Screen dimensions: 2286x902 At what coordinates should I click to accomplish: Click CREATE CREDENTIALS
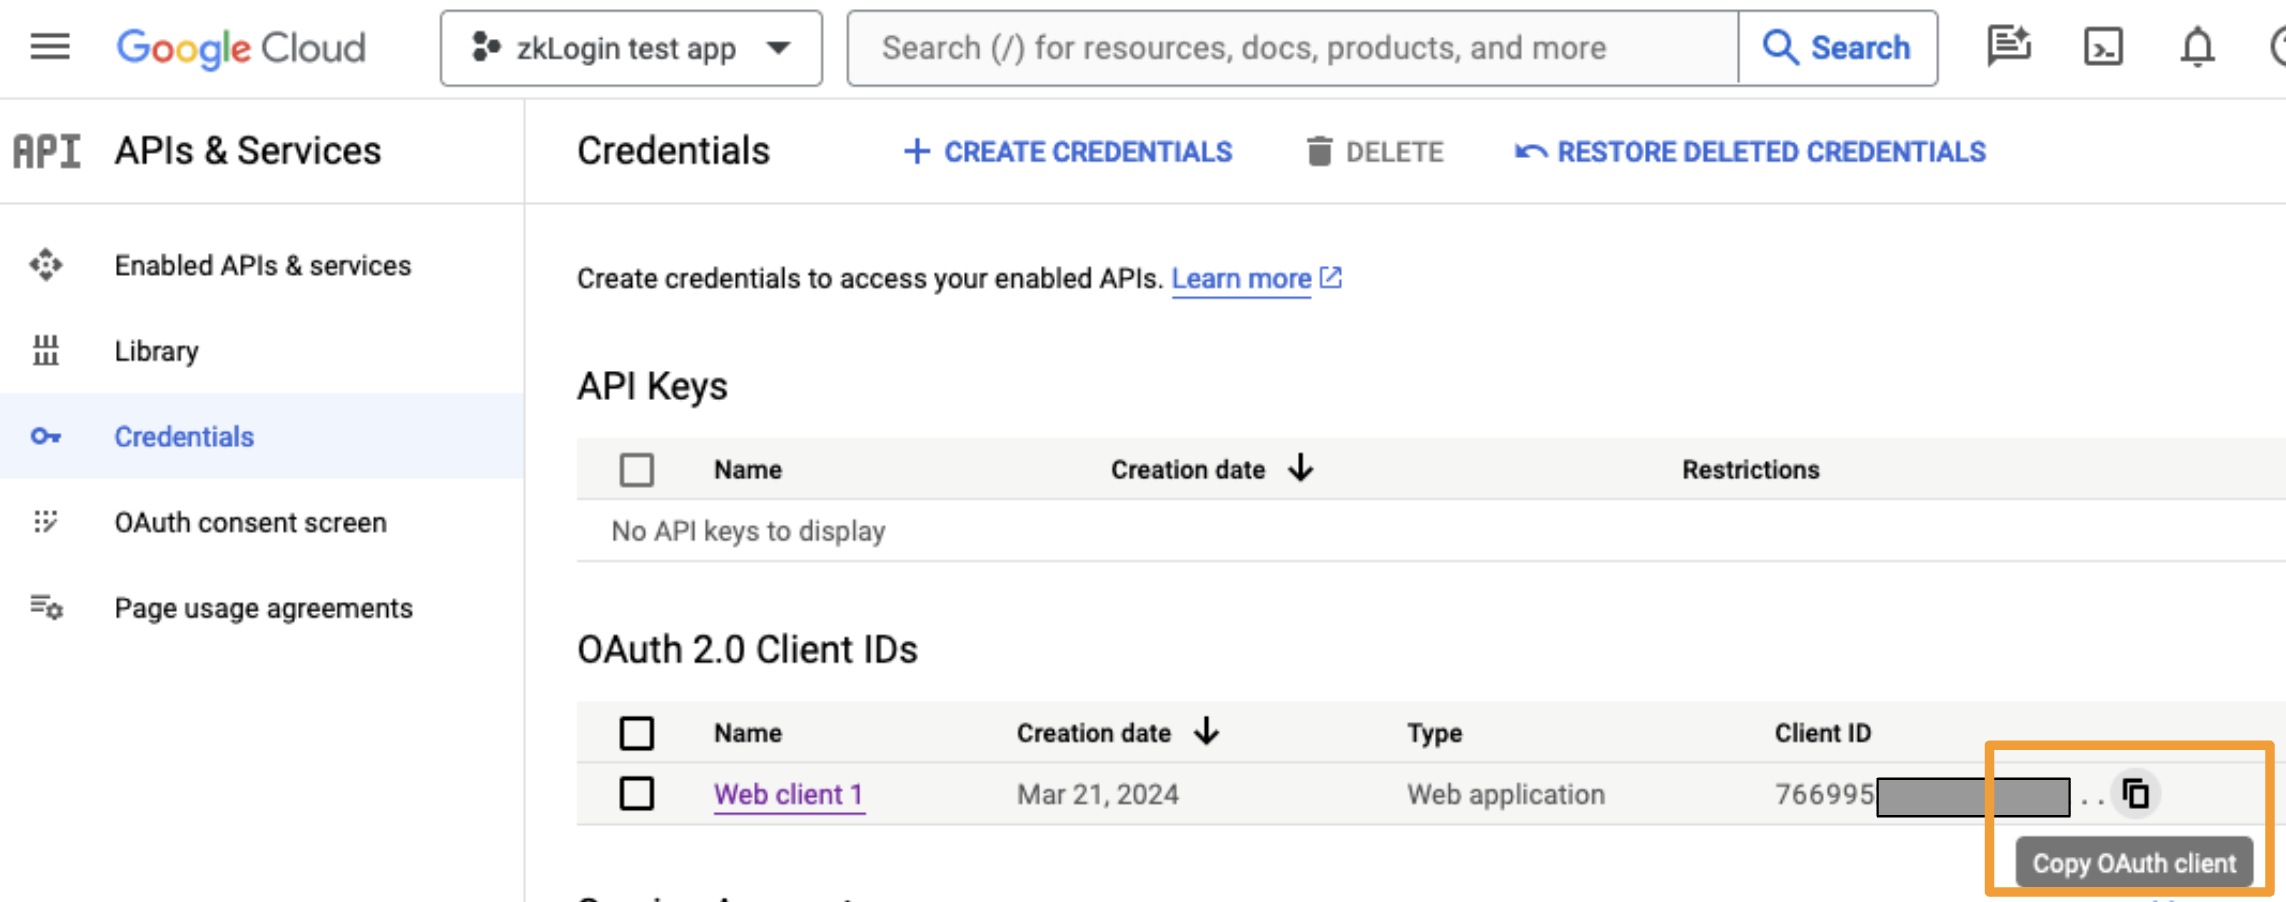coord(1068,152)
